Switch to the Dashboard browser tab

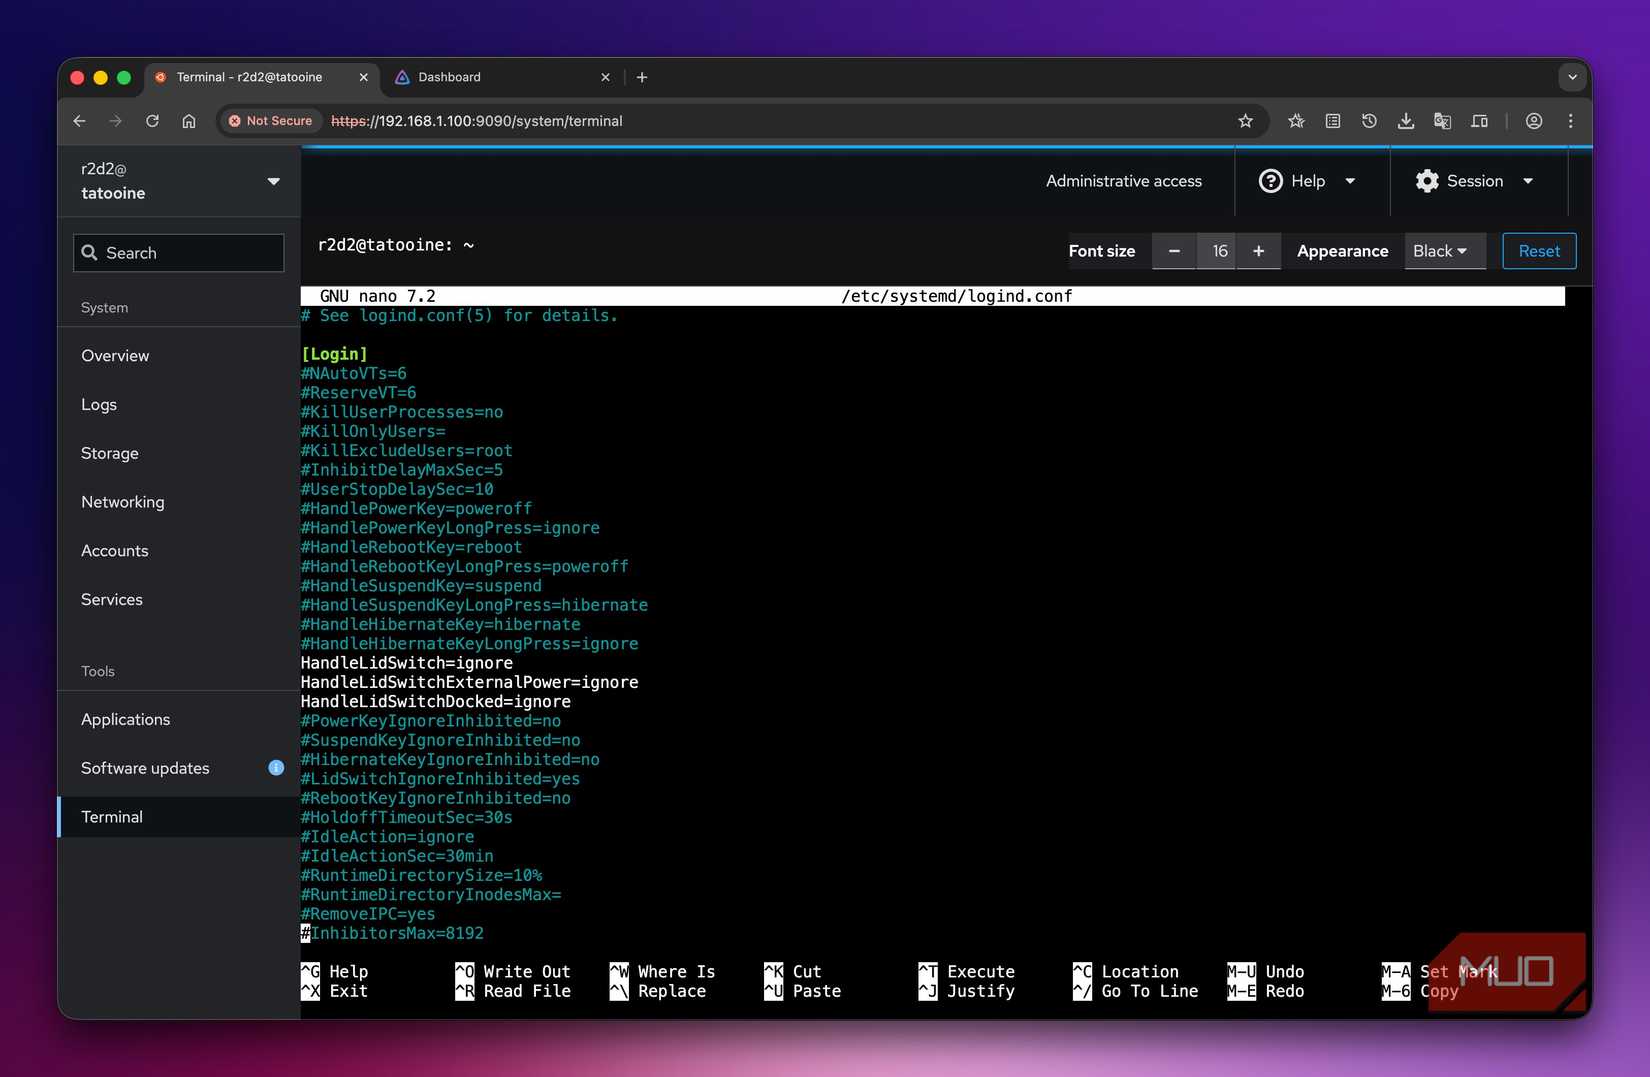click(x=450, y=77)
